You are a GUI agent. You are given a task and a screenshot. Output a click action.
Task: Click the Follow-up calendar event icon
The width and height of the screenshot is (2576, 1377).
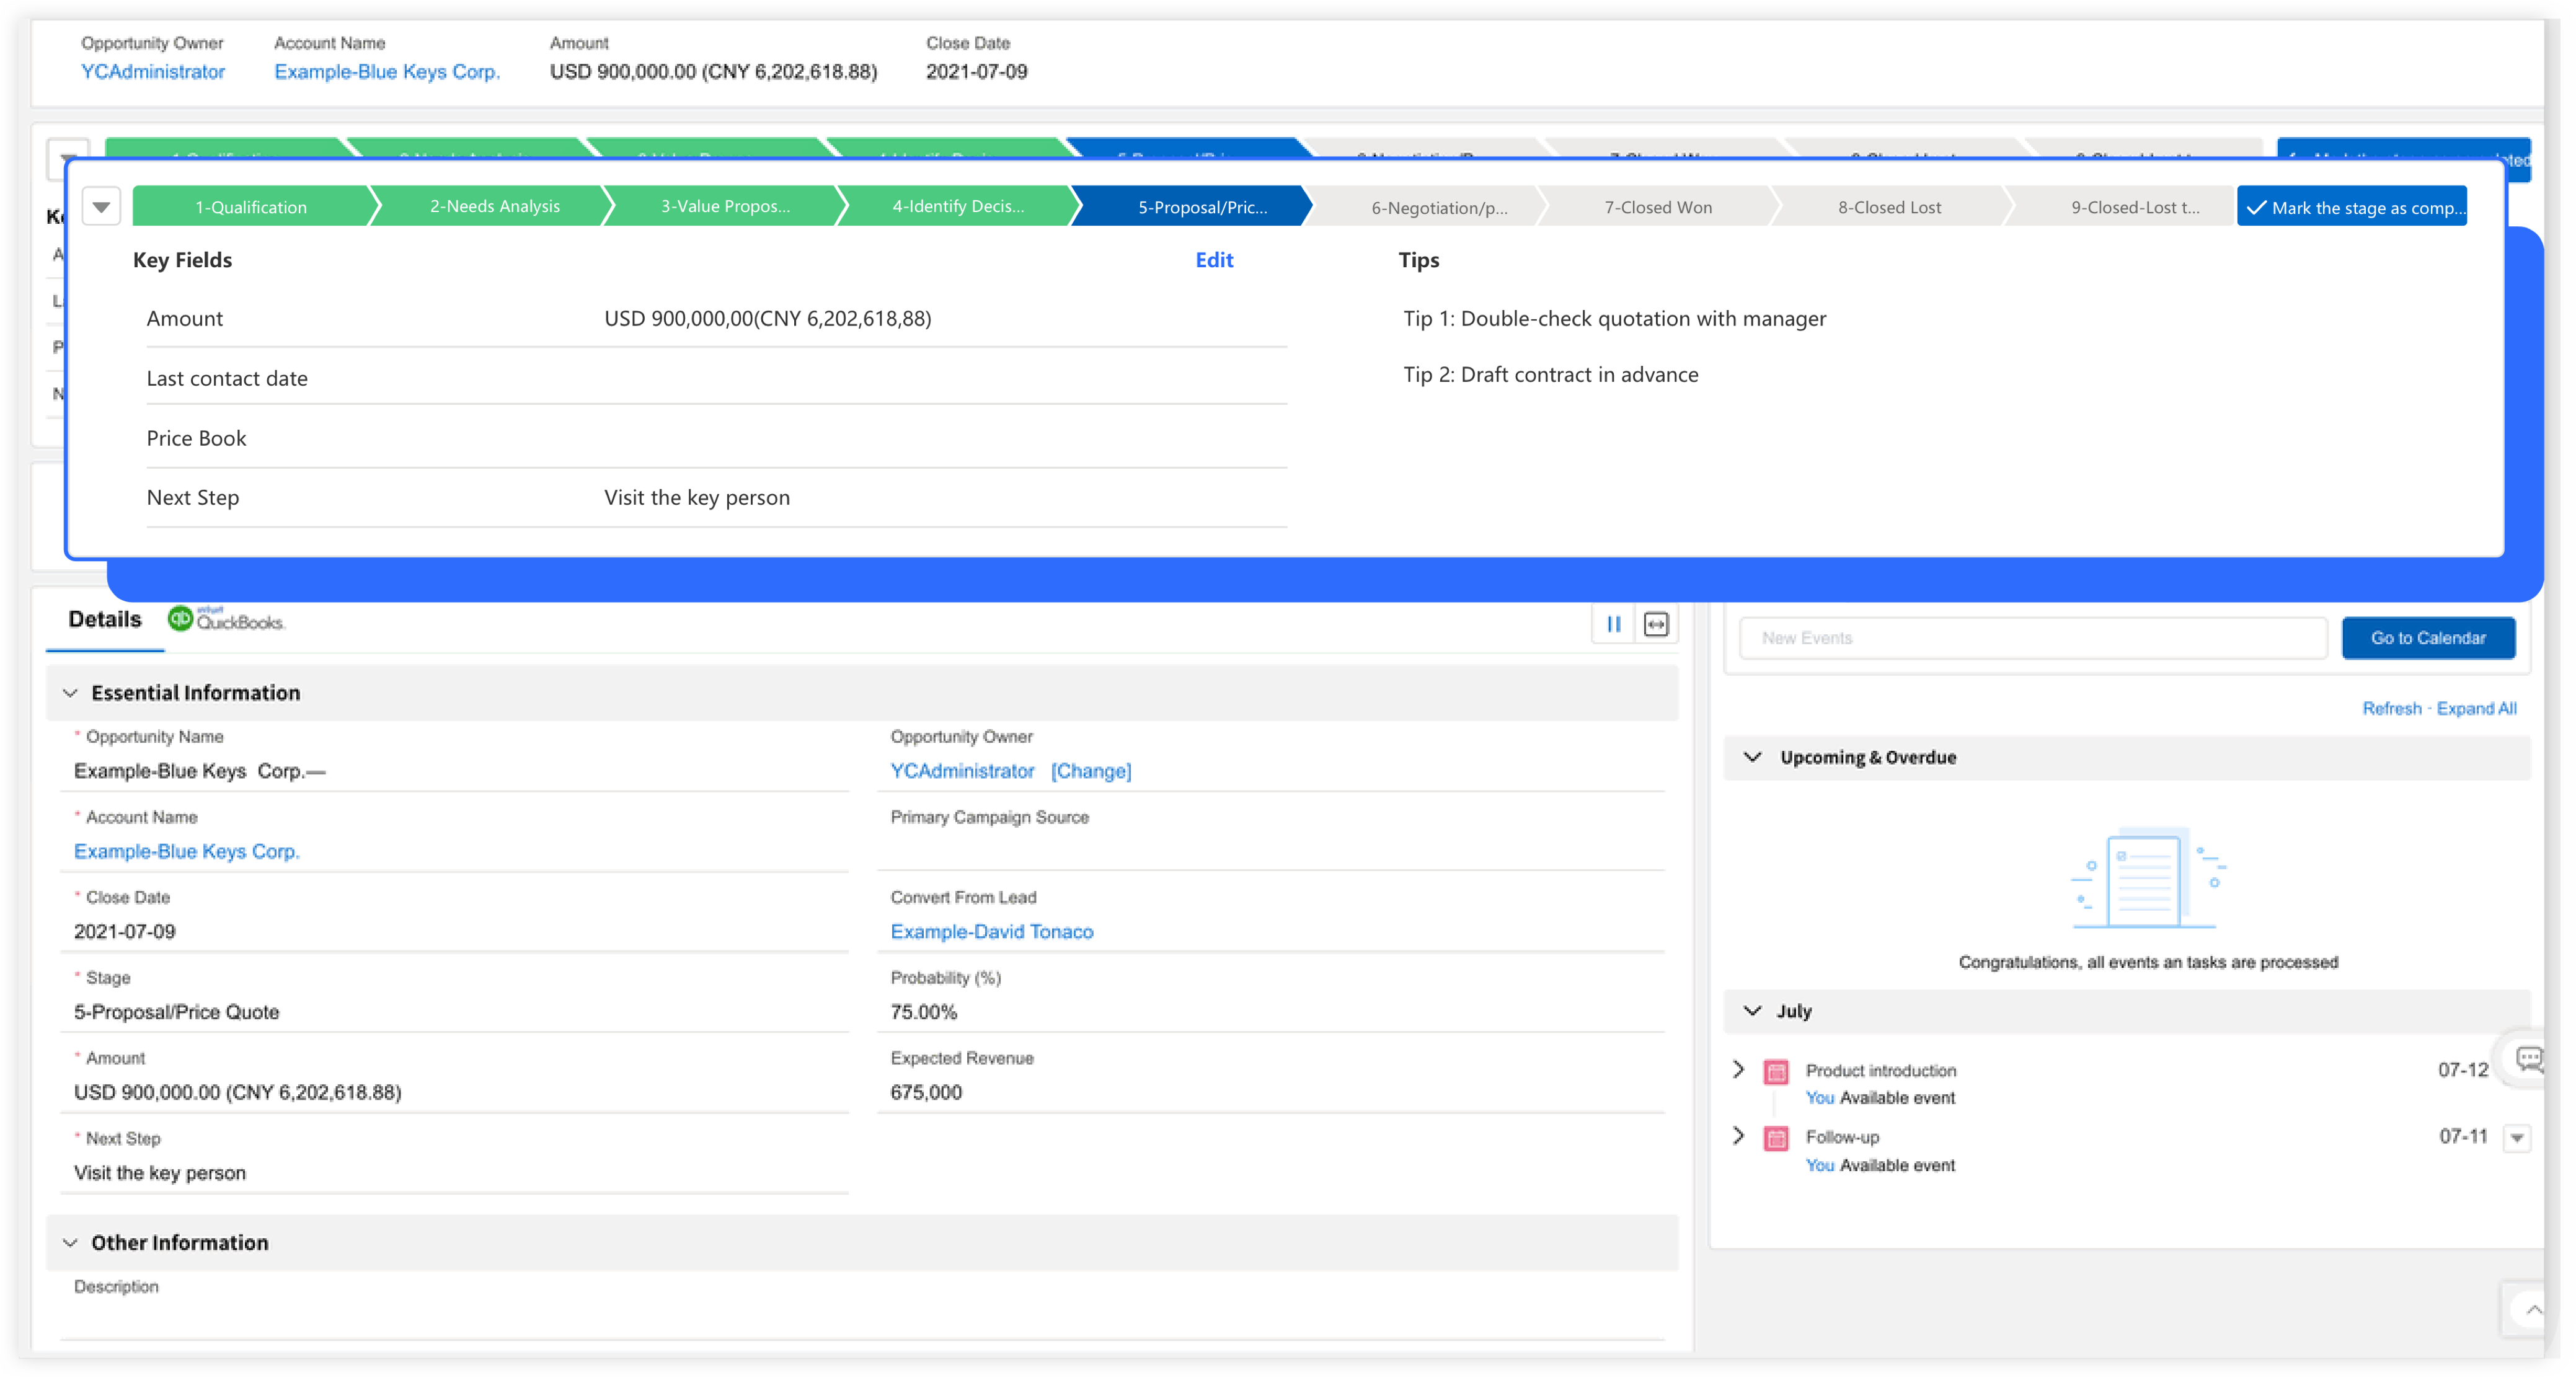[1776, 1138]
